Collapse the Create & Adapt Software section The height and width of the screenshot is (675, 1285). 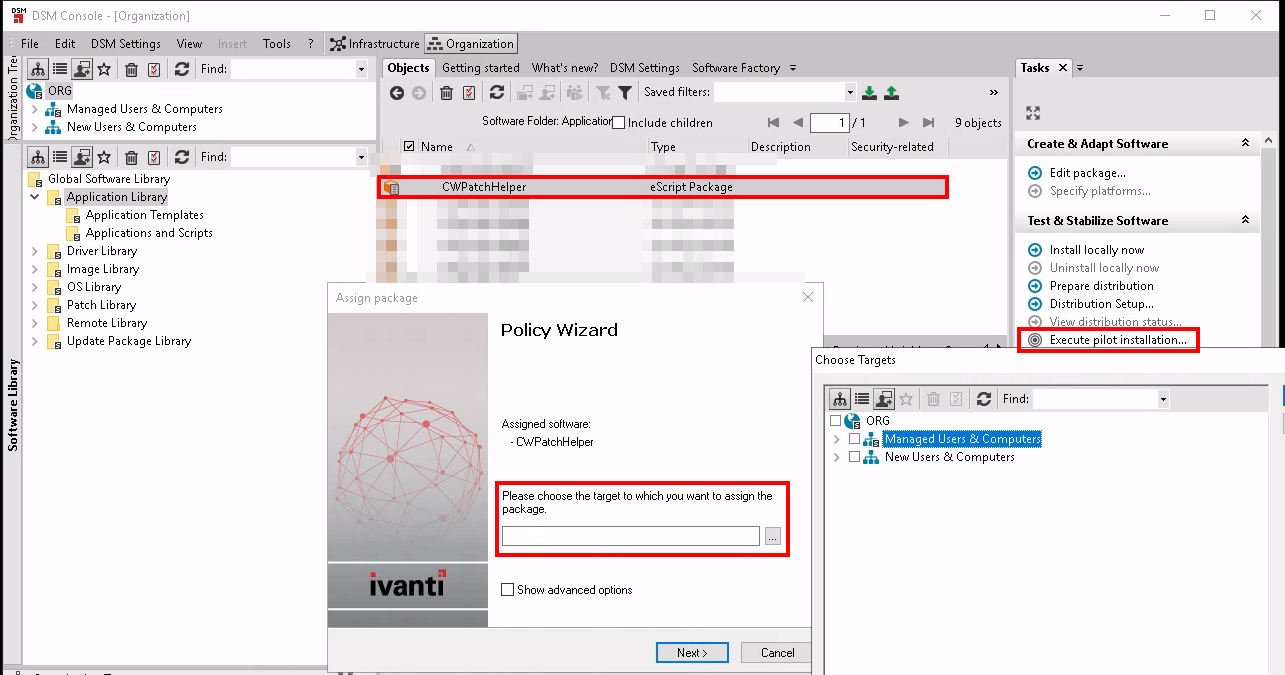click(1245, 144)
